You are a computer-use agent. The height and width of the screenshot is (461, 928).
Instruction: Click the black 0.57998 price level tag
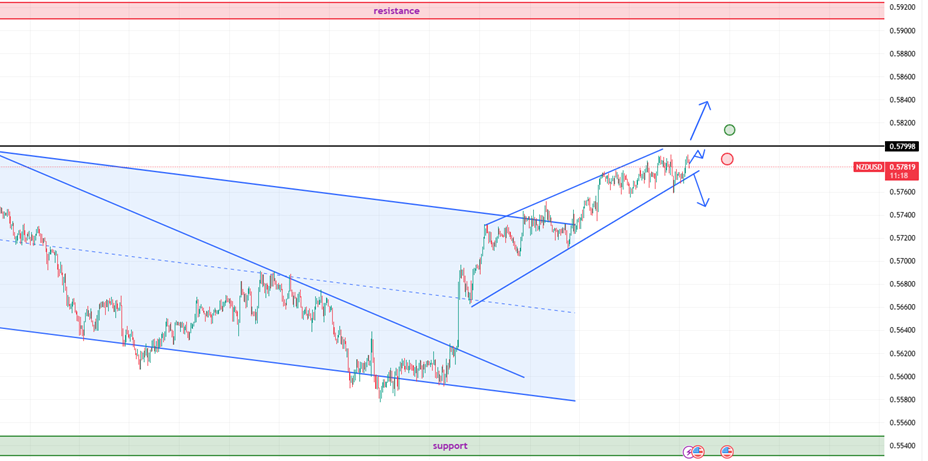point(902,146)
